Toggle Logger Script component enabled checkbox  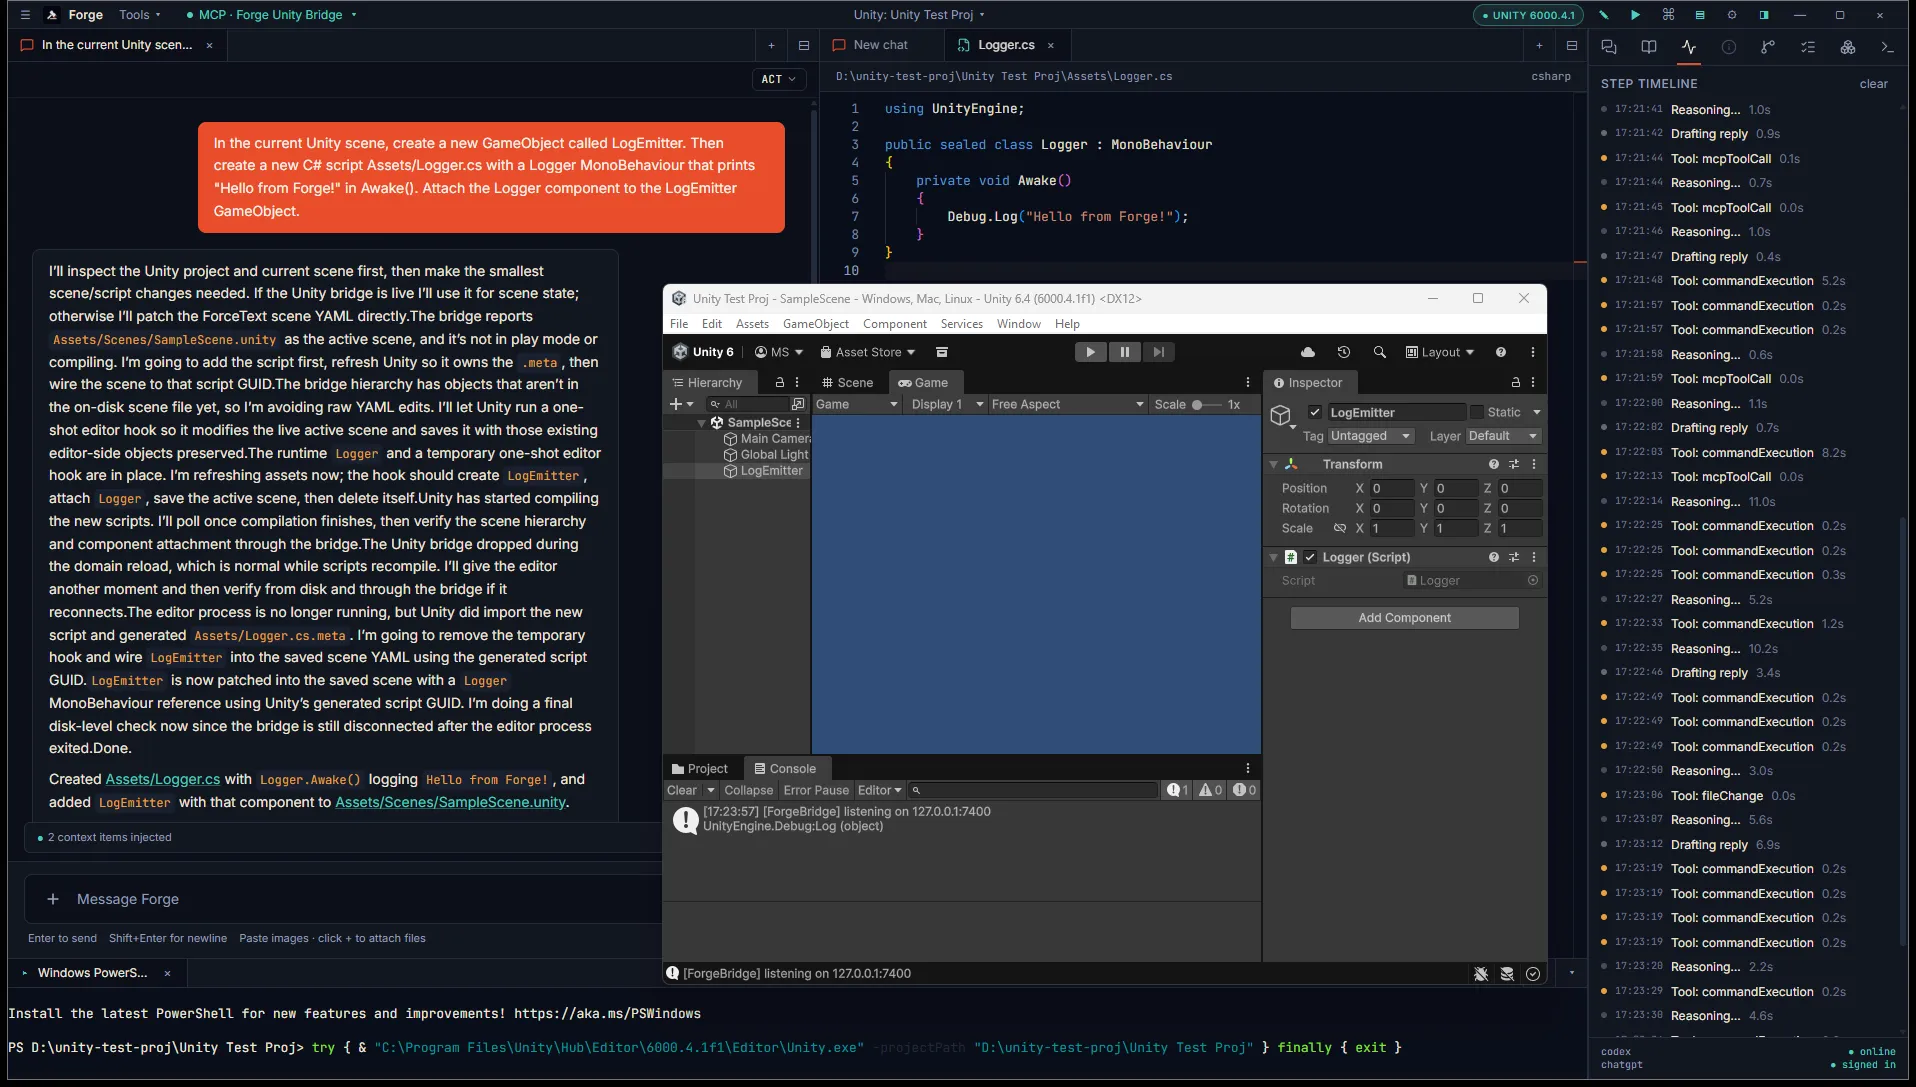[x=1310, y=557]
